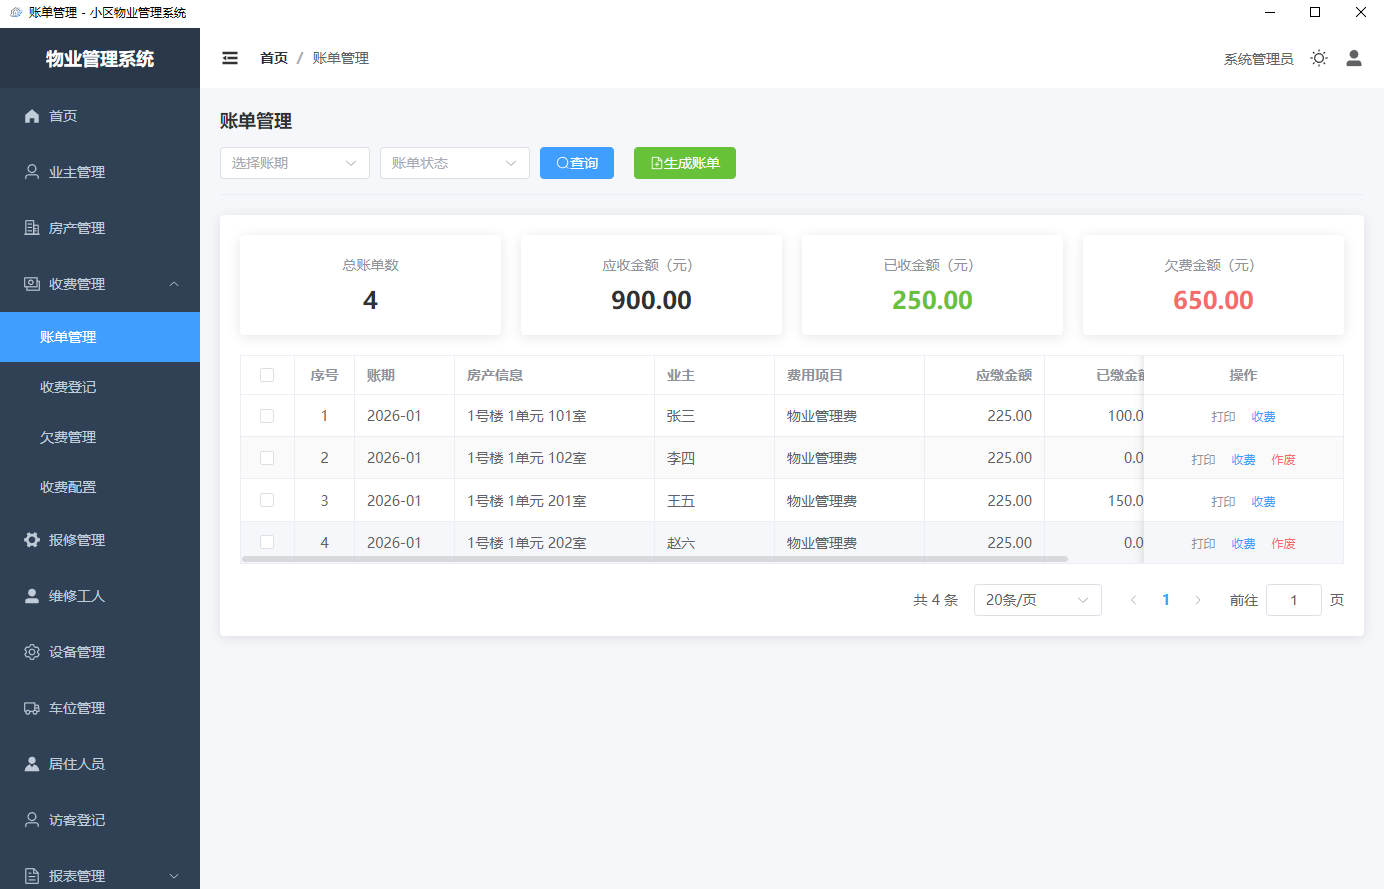Open the 账单状态 dropdown
1384x889 pixels.
[454, 163]
